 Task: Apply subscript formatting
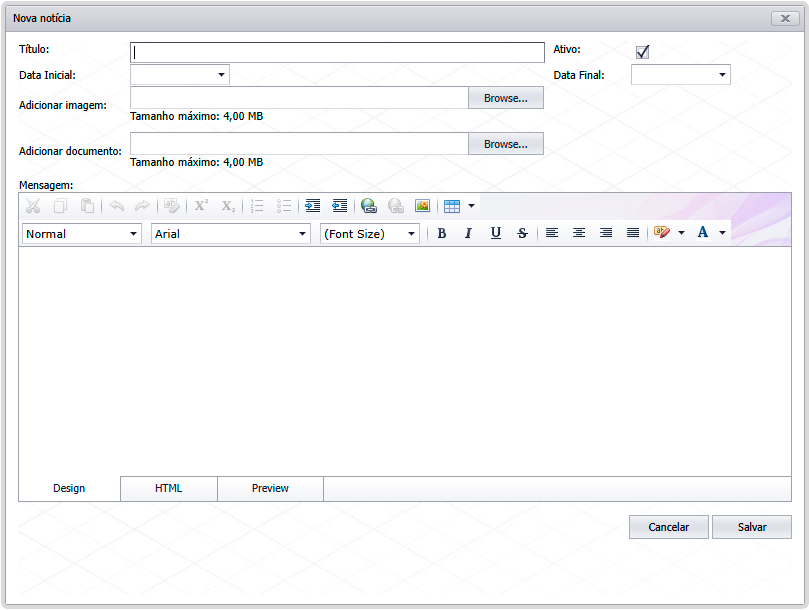228,206
